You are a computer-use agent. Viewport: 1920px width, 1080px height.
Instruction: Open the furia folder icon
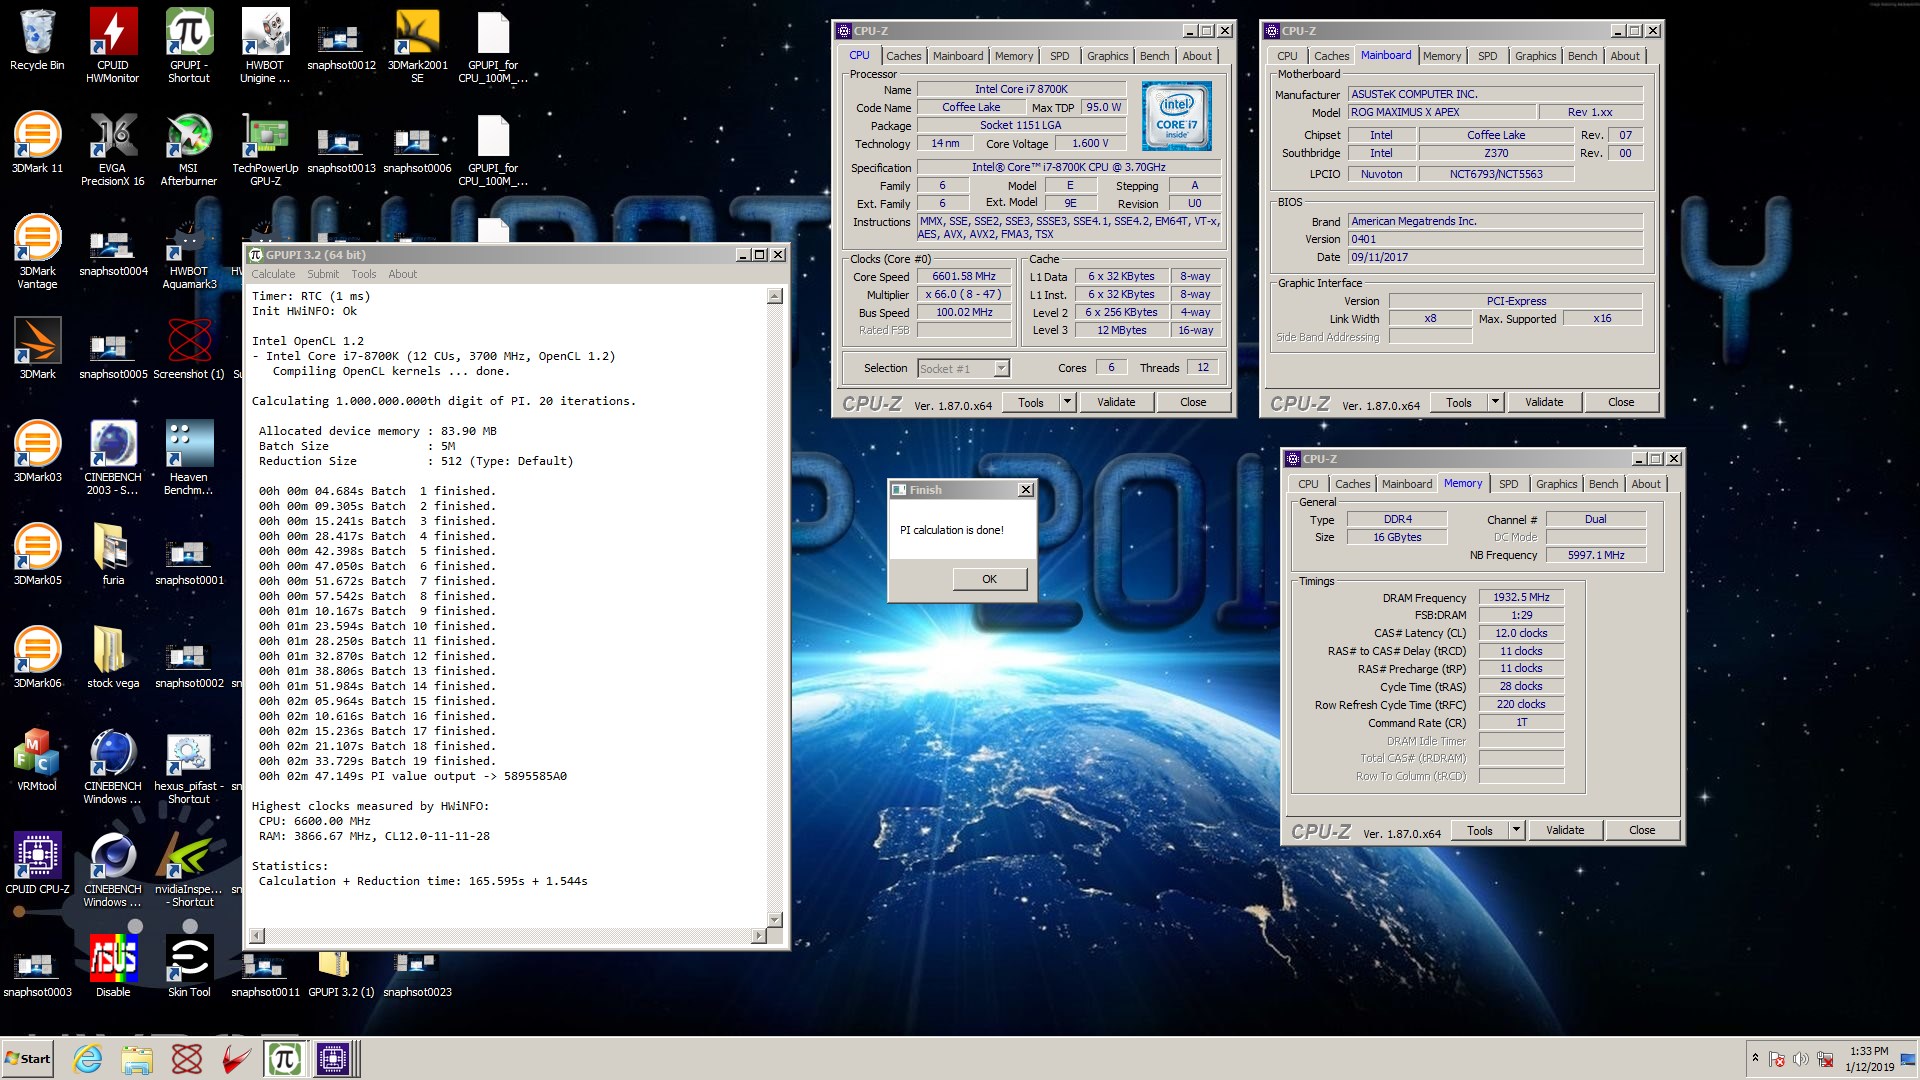pyautogui.click(x=113, y=554)
